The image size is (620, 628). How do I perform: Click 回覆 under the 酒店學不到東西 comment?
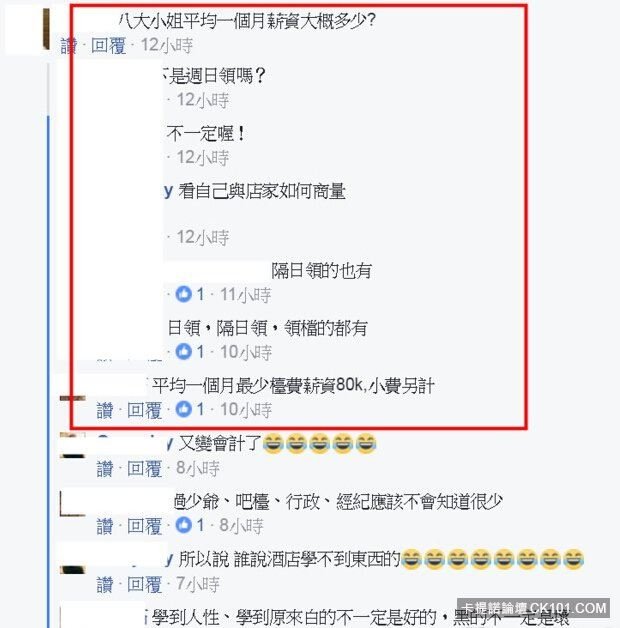coord(144,584)
